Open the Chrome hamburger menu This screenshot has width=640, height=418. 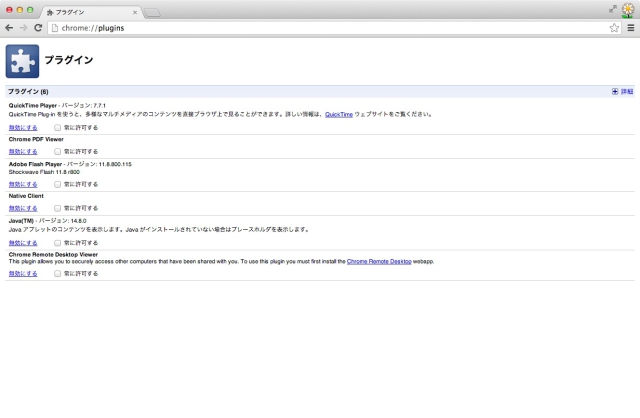631,28
